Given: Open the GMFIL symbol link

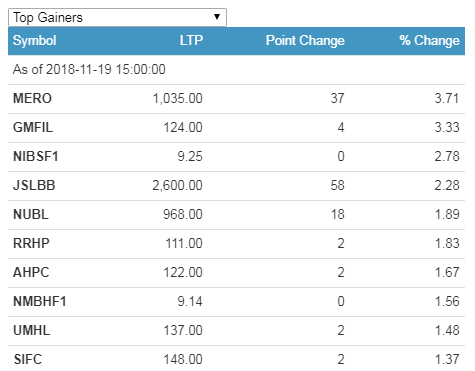Looking at the screenshot, I should (x=33, y=128).
